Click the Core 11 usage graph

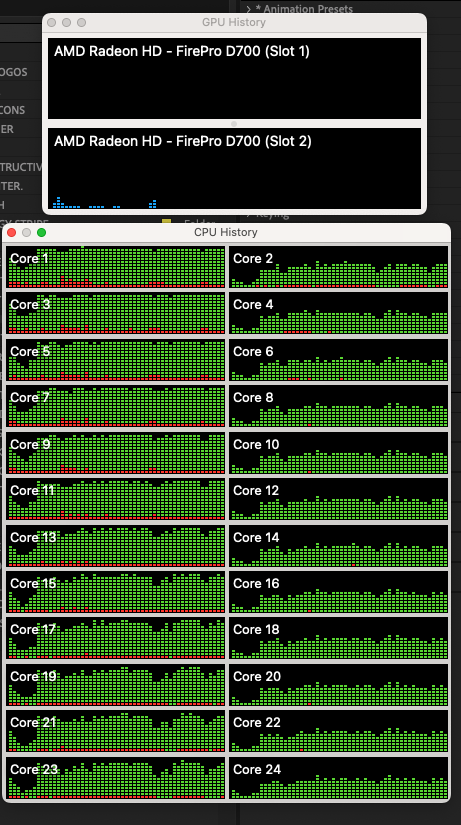click(115, 499)
